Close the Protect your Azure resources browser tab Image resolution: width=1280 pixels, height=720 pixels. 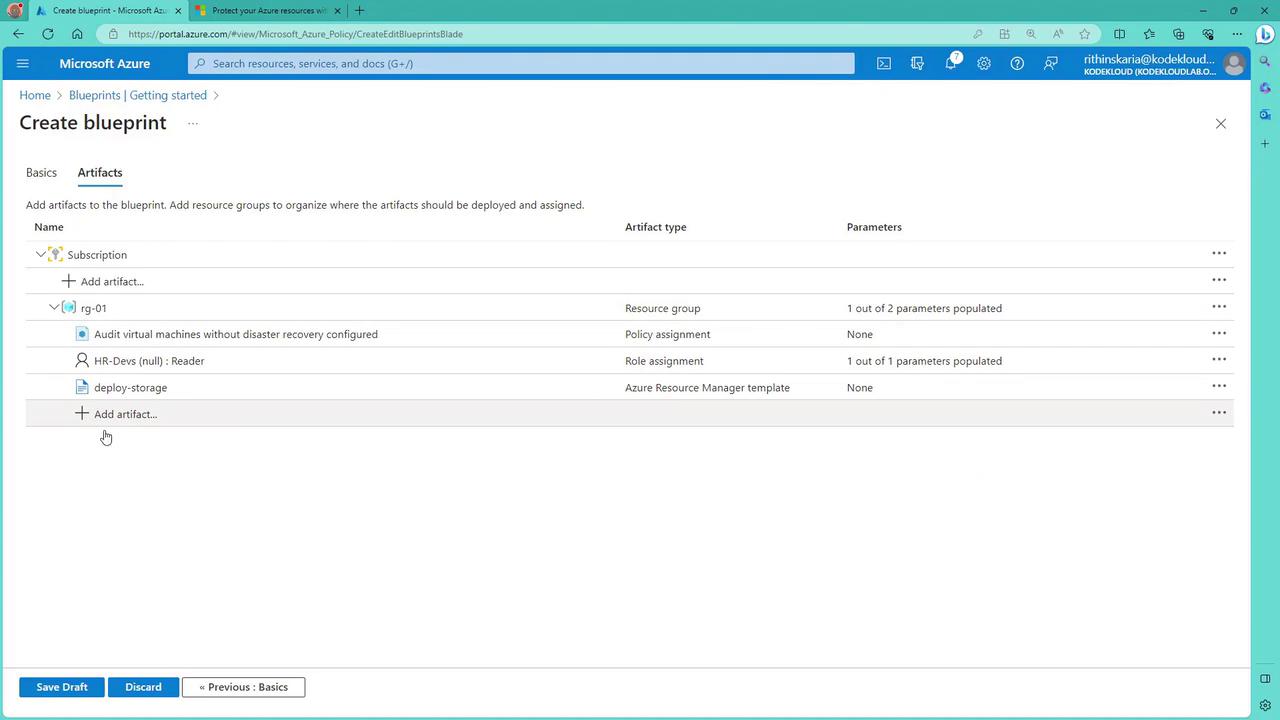pos(338,10)
